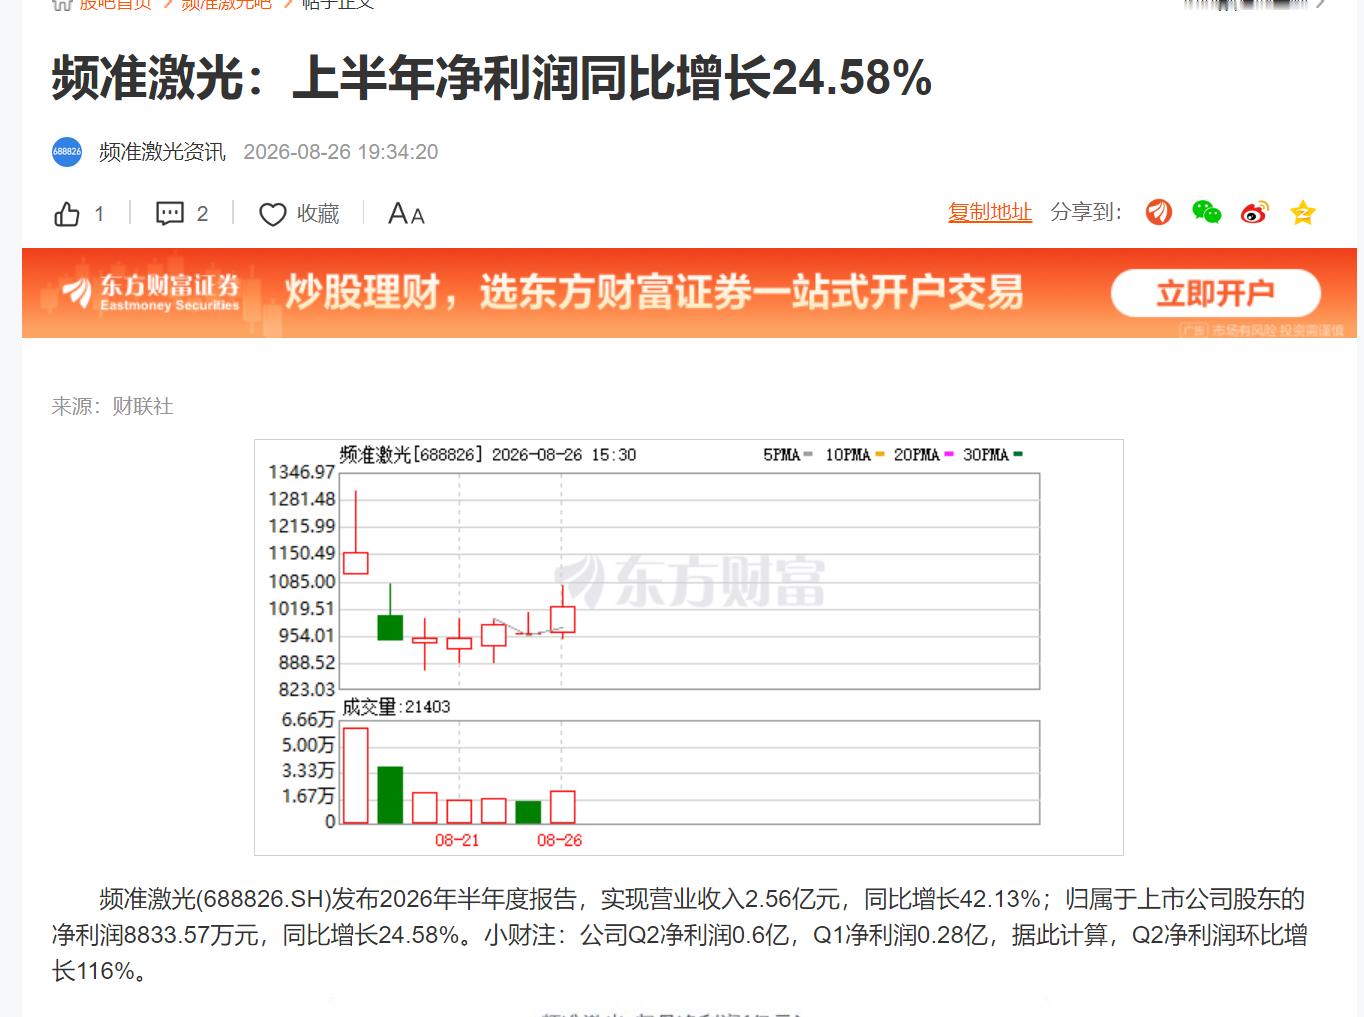
Task: Click the thumbs-up like icon
Action: (67, 214)
